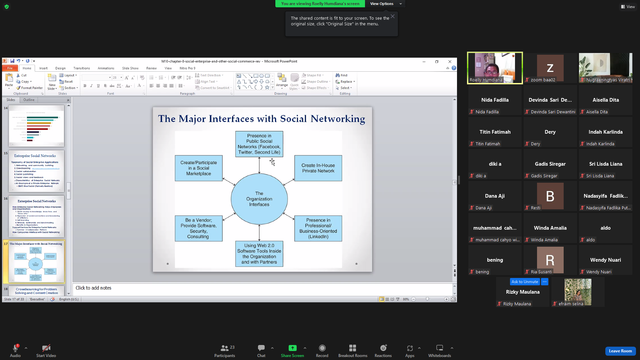This screenshot has height=360, width=640.
Task: Toggle Italic formatting in Font group
Action: pos(91,86)
